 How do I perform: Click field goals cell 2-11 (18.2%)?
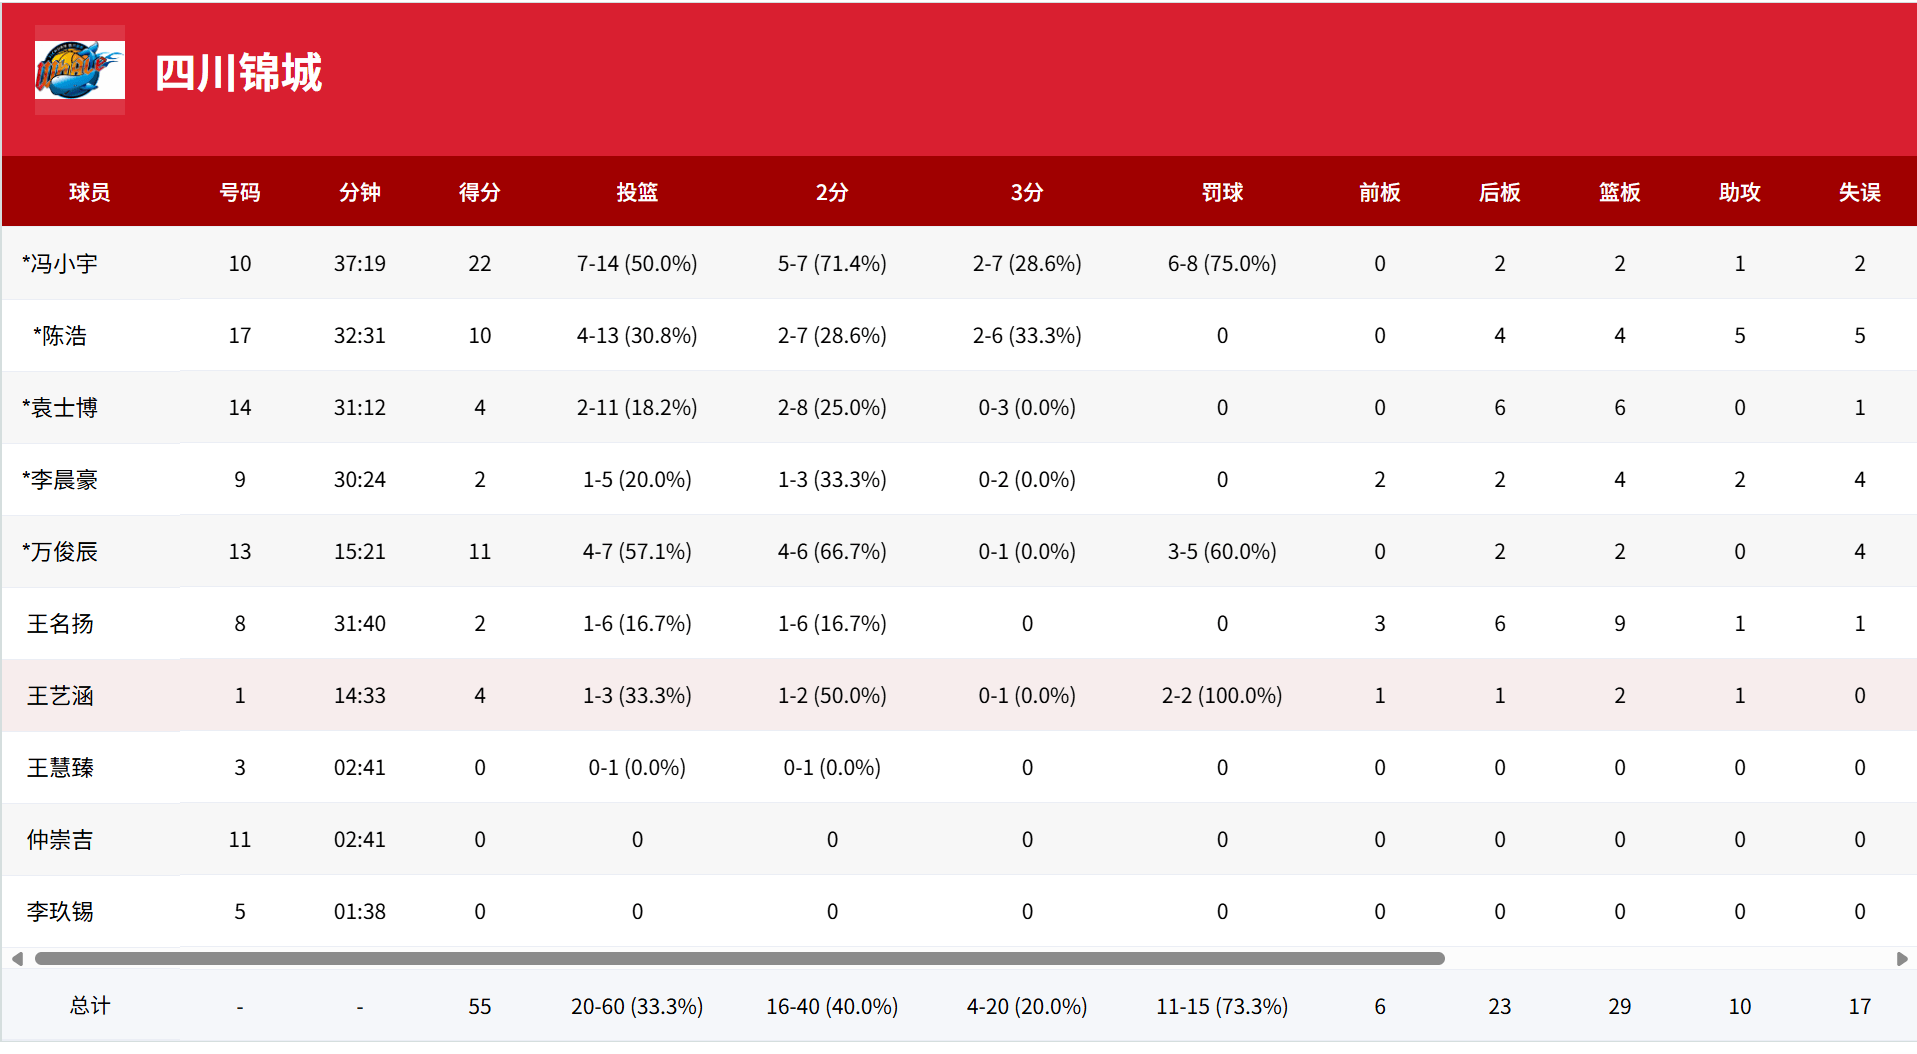coord(637,408)
